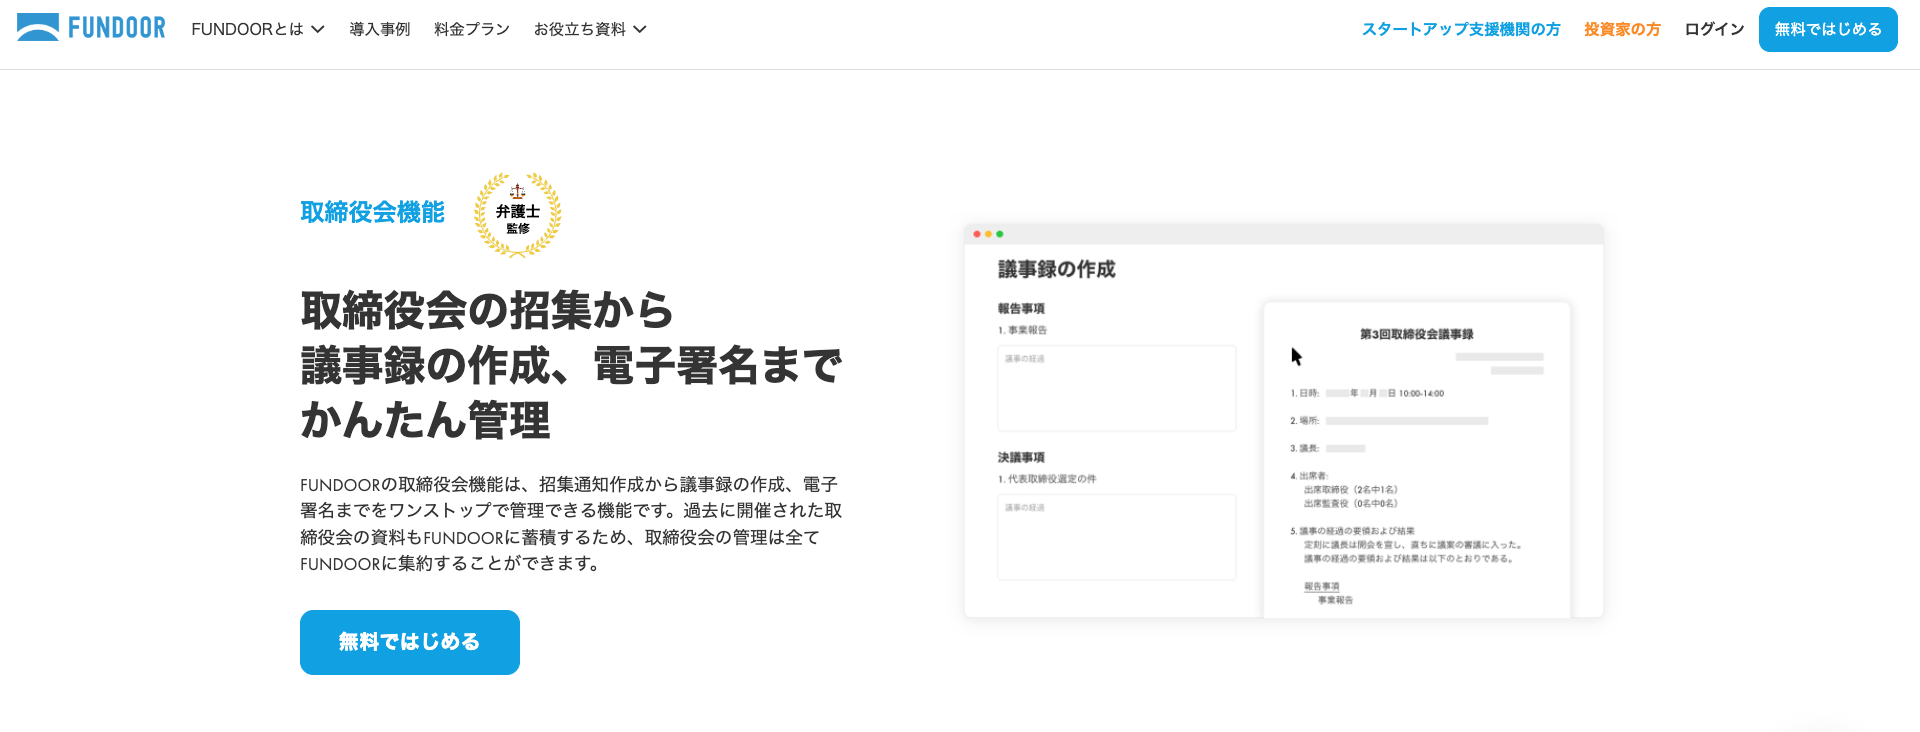Open the 投資家の方 link
Image resolution: width=1920 pixels, height=732 pixels.
point(1622,30)
